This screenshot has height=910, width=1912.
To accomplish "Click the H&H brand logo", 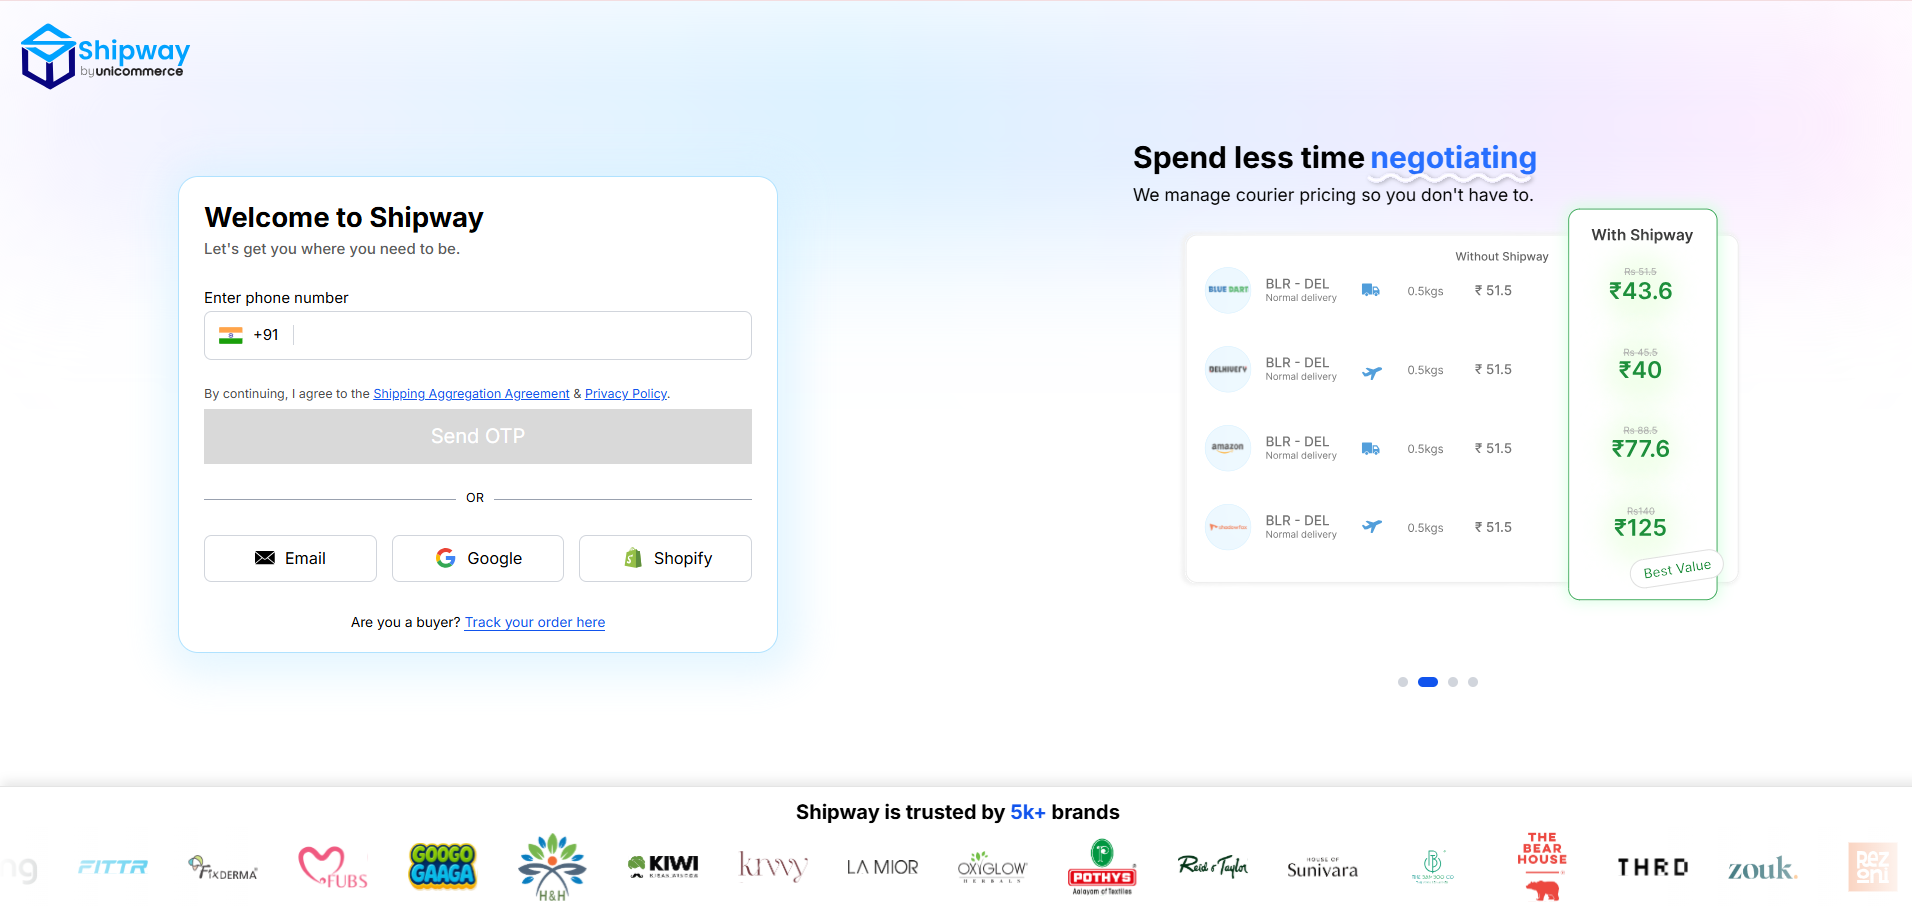I will 552,867.
